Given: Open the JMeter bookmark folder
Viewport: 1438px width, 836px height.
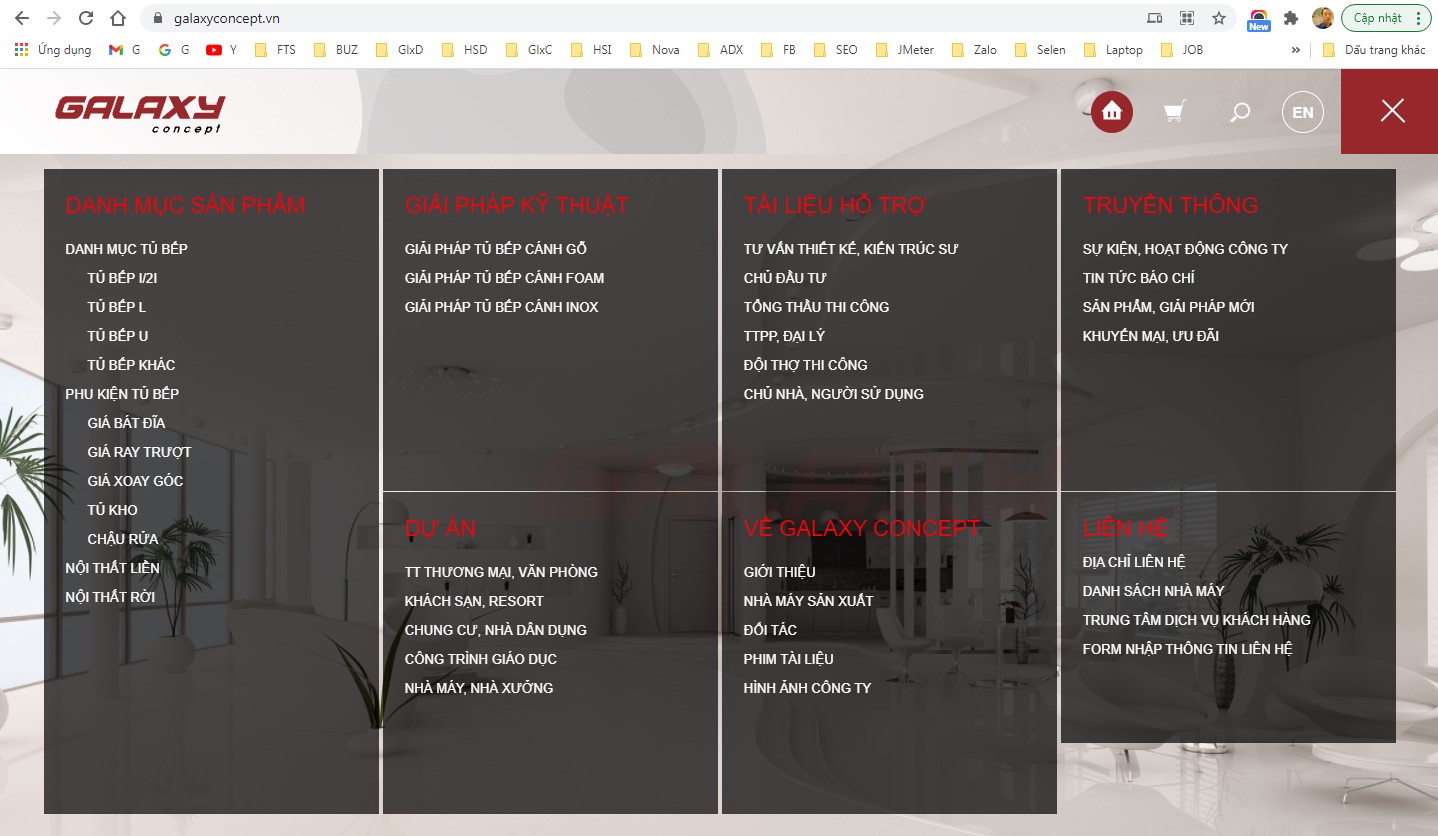Looking at the screenshot, I should (x=904, y=50).
